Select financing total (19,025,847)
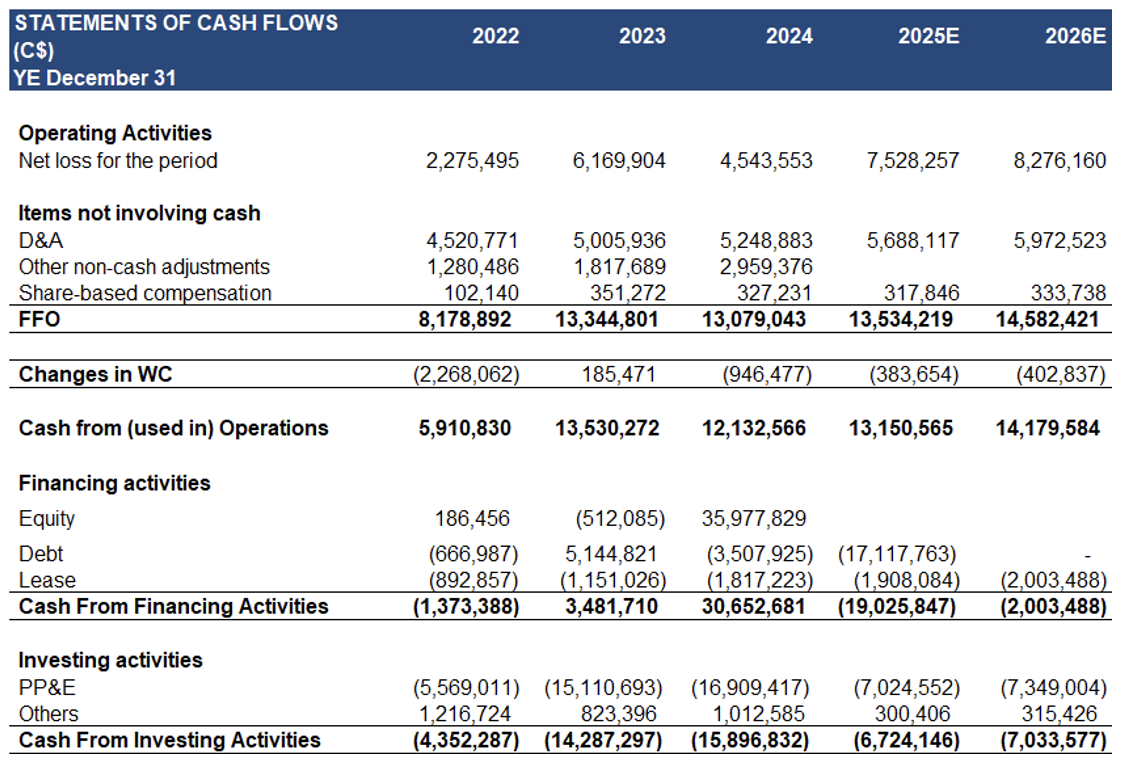Viewport: 1122px width, 778px height. click(897, 606)
